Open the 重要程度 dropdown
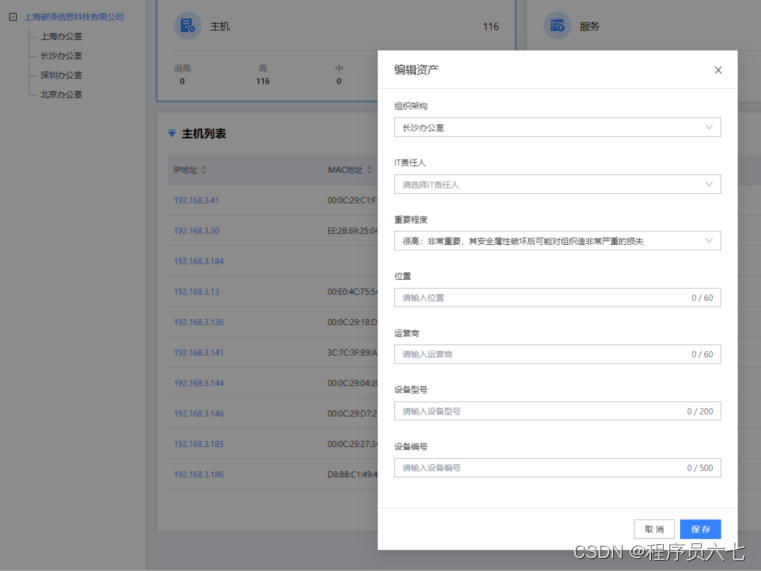 (557, 241)
